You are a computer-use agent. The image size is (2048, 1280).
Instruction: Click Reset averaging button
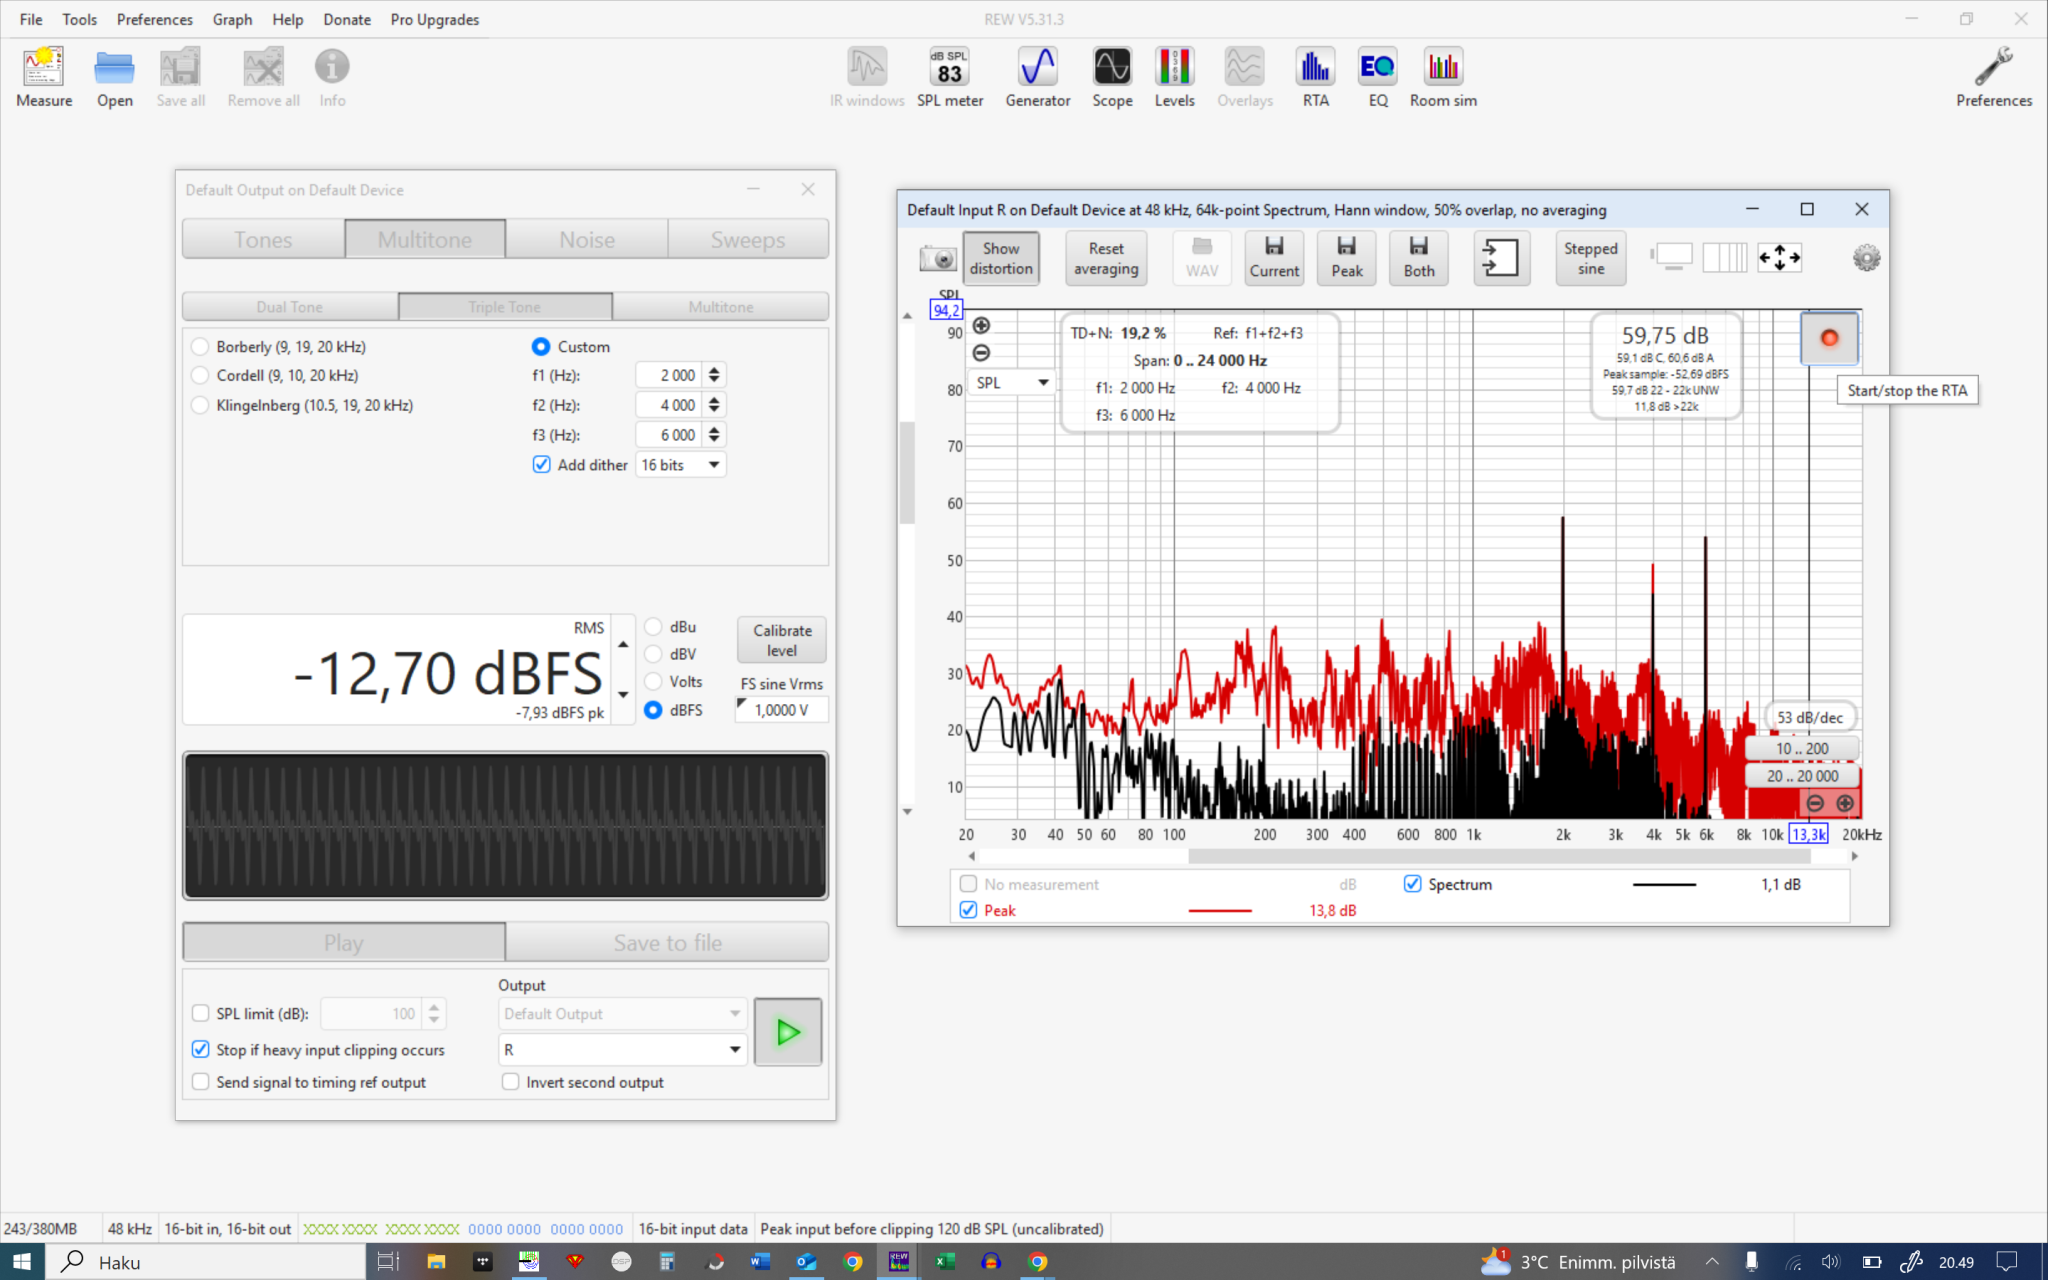1106,258
